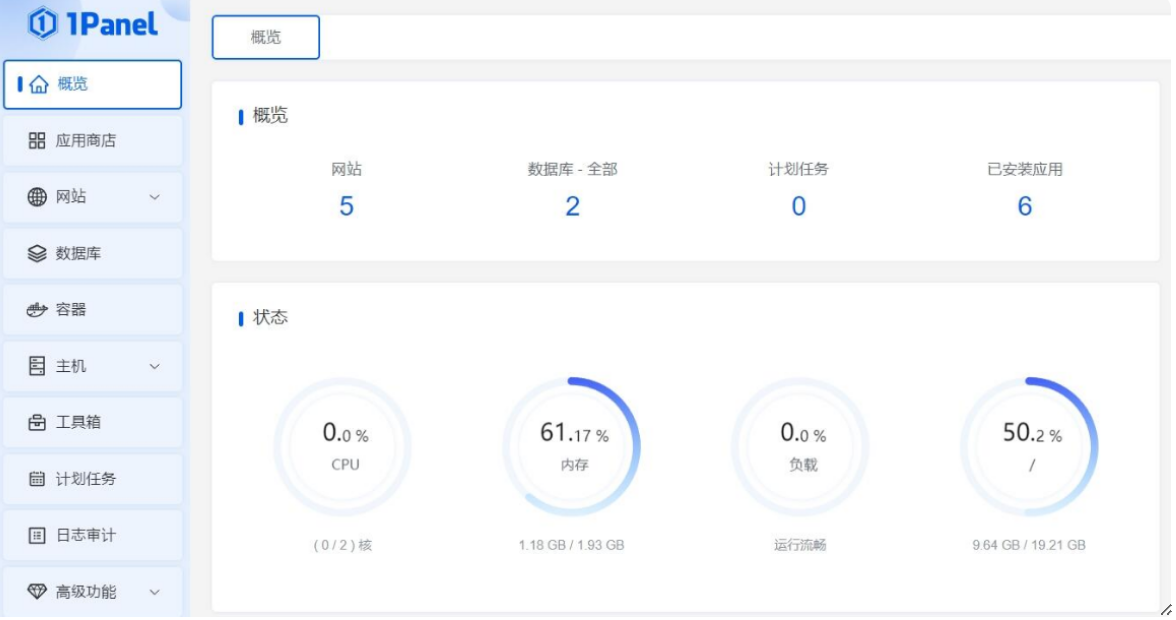This screenshot has width=1176, height=620.
Task: Click the 工具箱 toolbox icon
Action: [37, 423]
